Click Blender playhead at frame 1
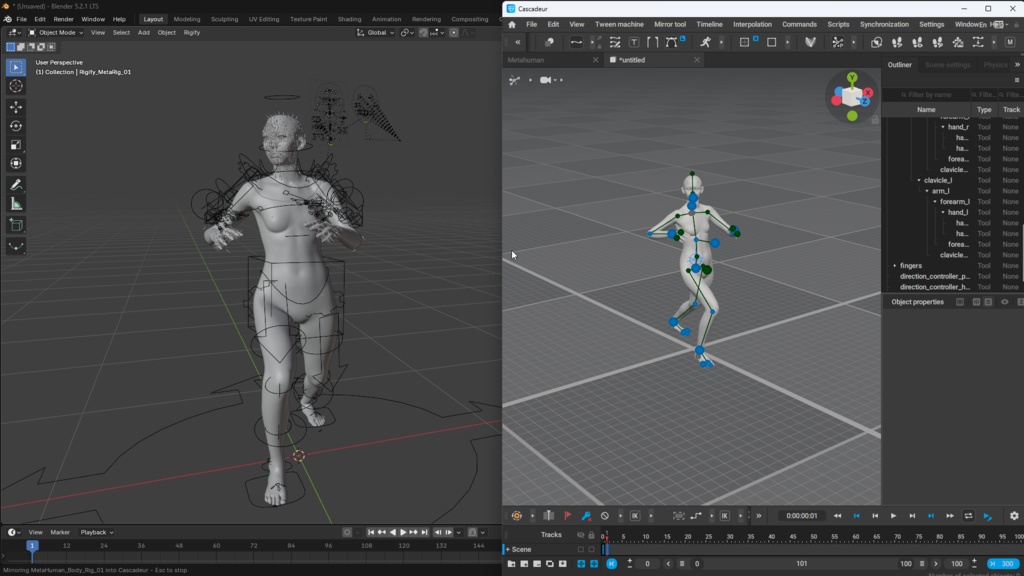The image size is (1024, 576). pos(31,545)
